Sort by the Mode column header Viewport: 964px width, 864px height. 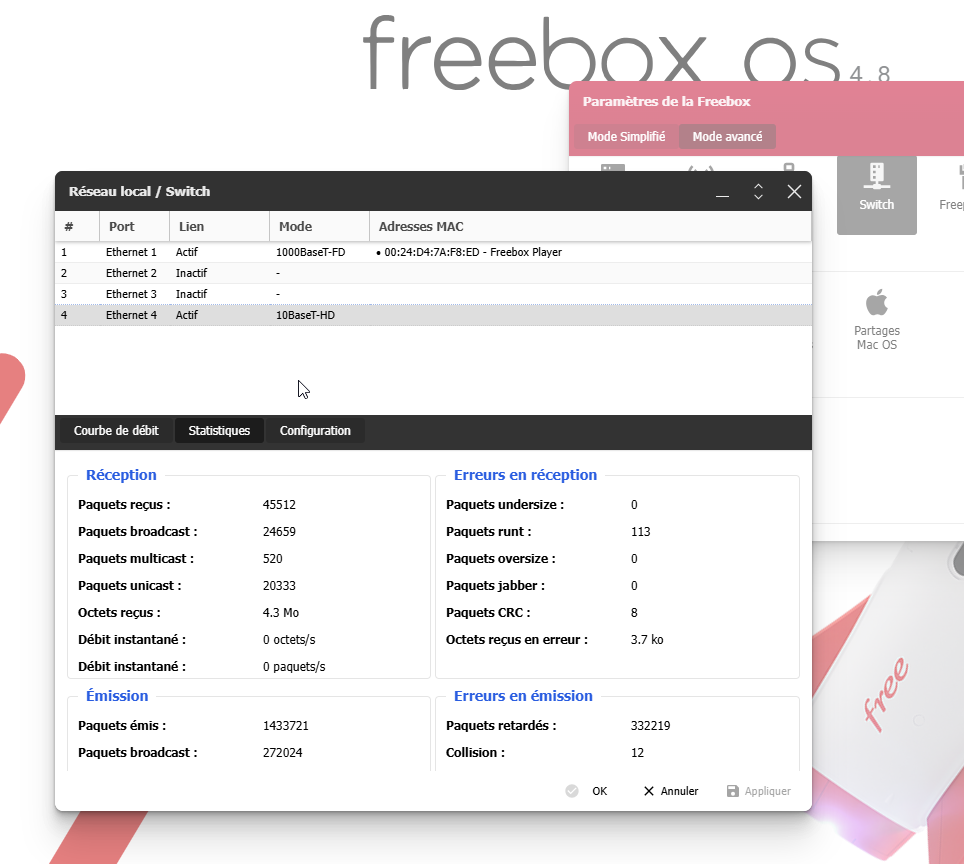296,227
